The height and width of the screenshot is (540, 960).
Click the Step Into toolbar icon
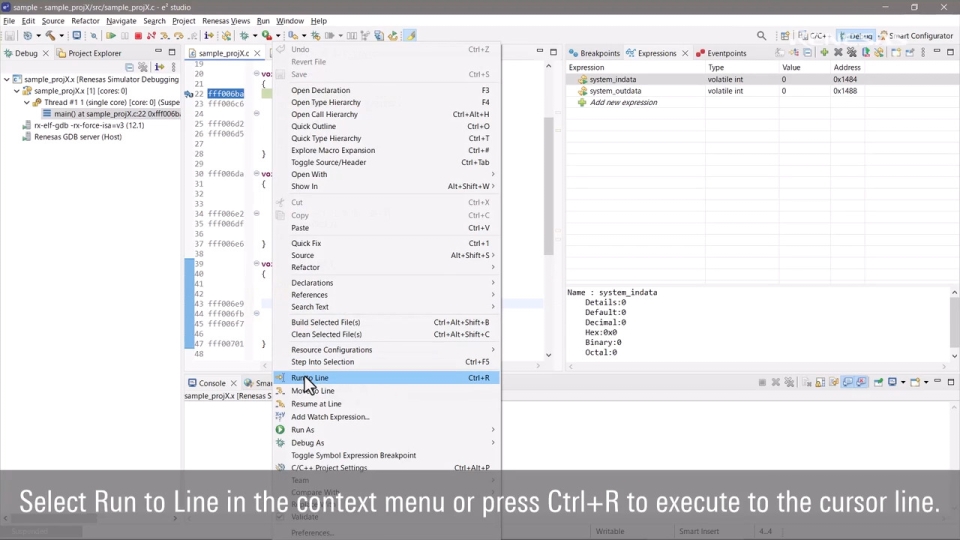tap(165, 36)
